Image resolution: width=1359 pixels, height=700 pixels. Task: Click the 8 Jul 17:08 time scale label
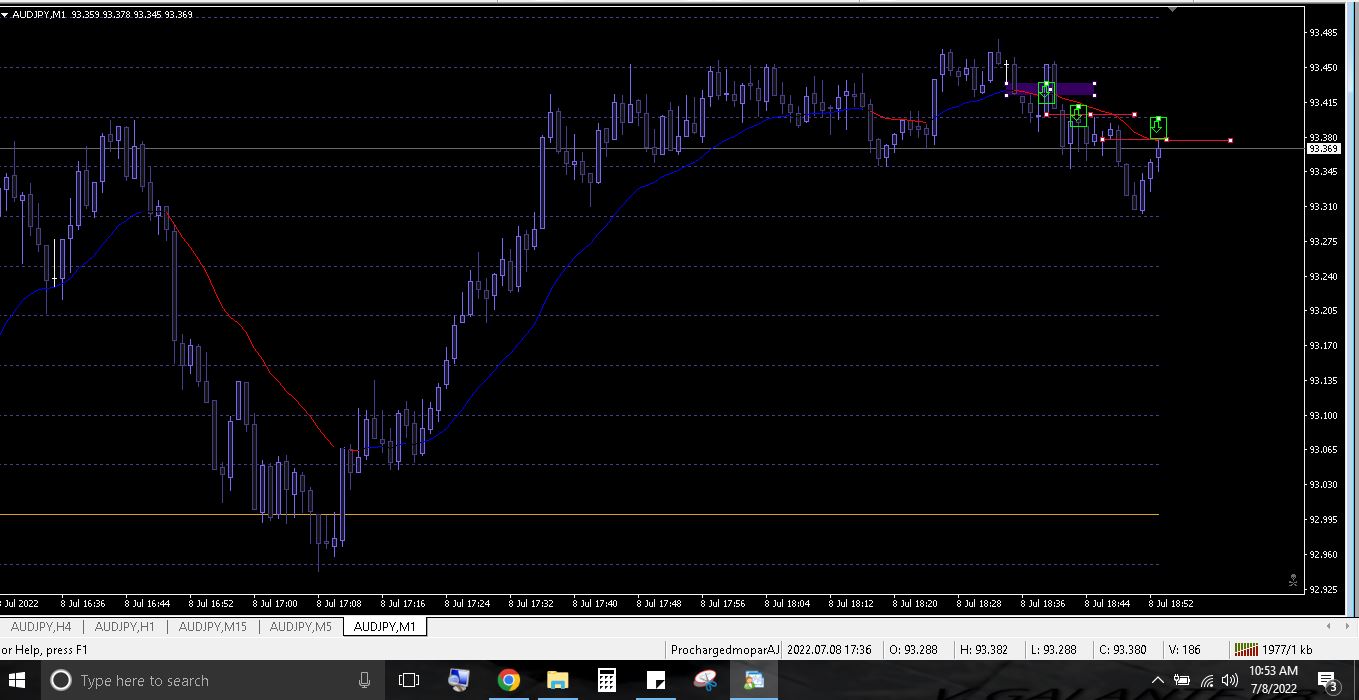pyautogui.click(x=340, y=604)
